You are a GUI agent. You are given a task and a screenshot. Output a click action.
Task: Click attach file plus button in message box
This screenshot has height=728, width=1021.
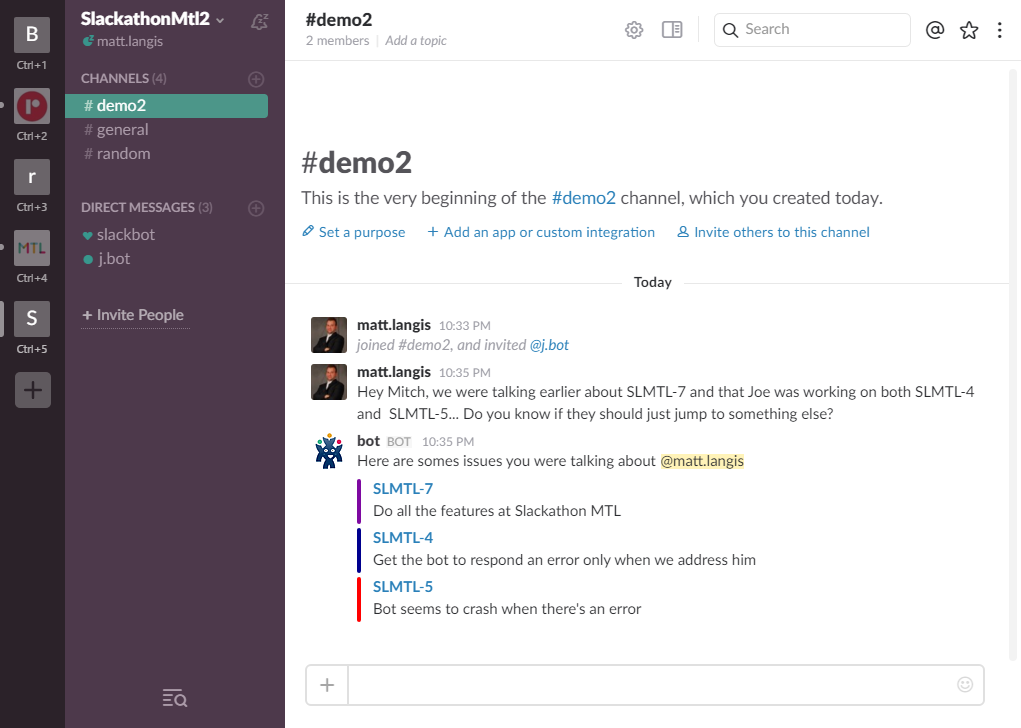(327, 685)
